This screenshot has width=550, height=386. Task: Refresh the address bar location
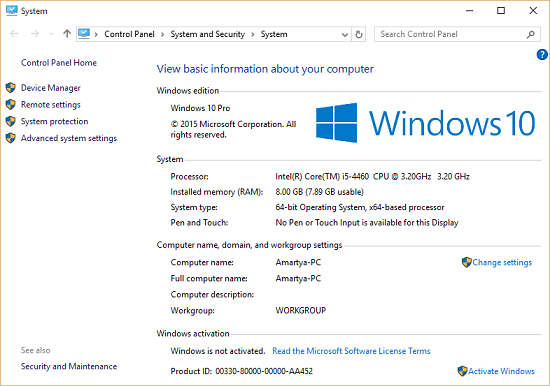click(358, 34)
